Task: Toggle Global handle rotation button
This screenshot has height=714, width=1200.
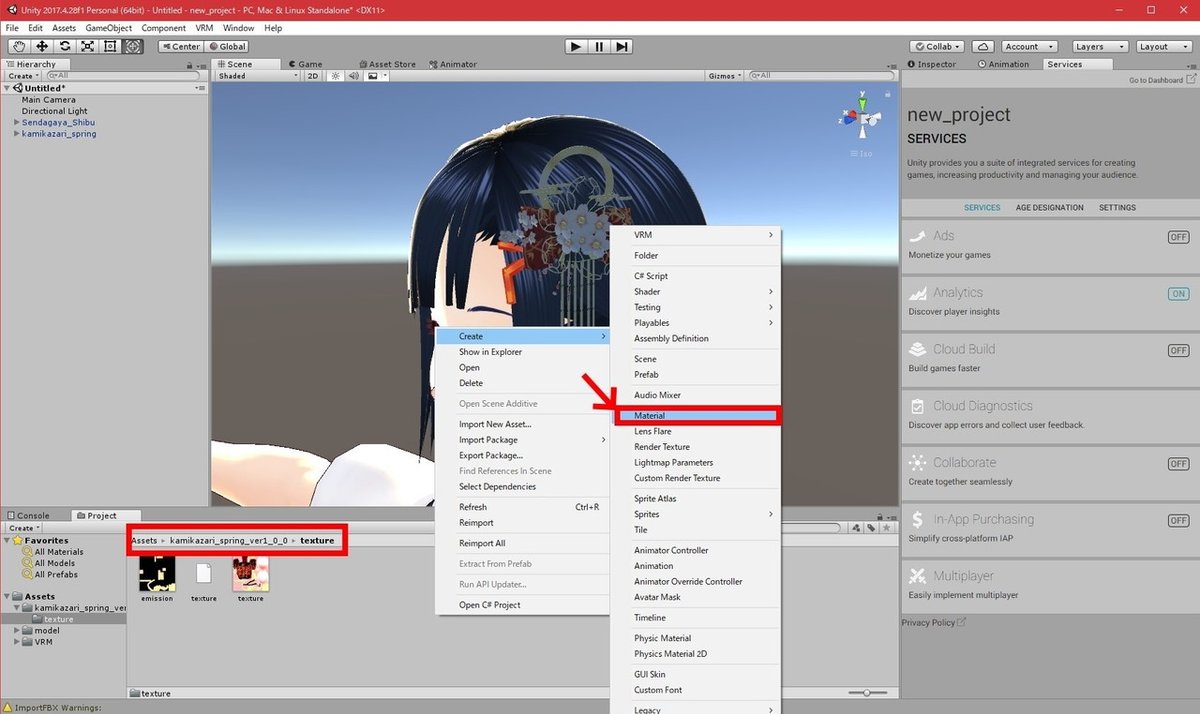Action: [x=227, y=46]
